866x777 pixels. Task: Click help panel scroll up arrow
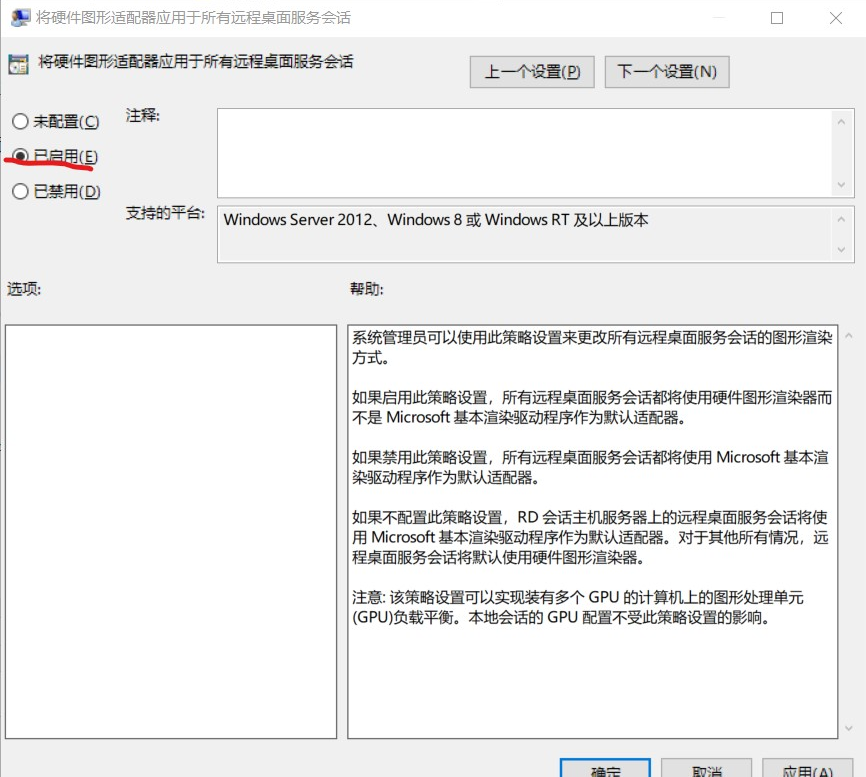click(849, 335)
